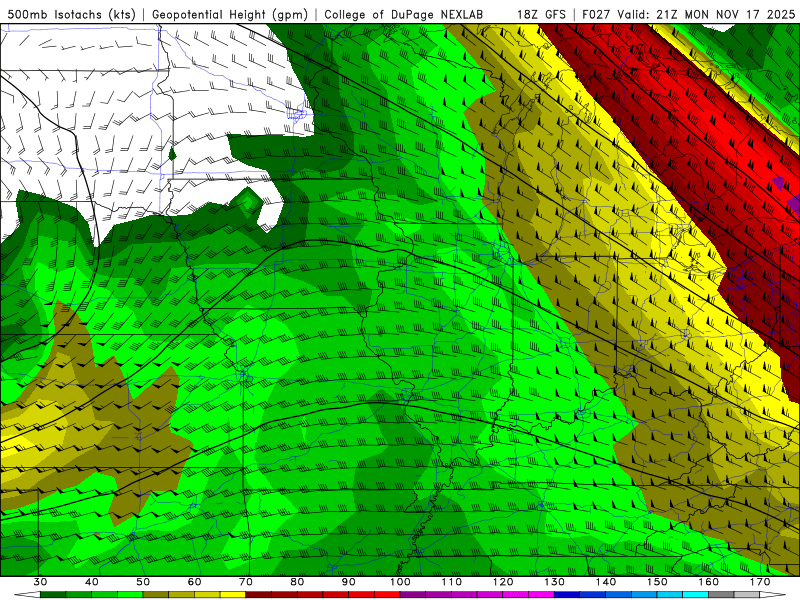Click the legend label "100"
The height and width of the screenshot is (600, 800).
tap(400, 582)
